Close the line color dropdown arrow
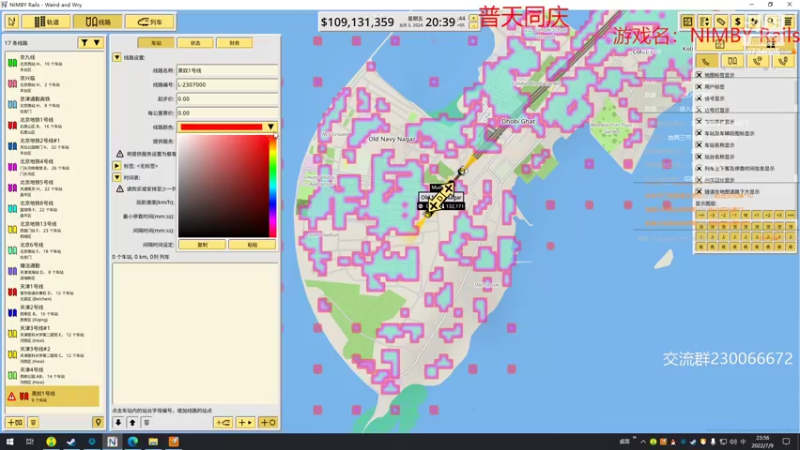The width and height of the screenshot is (800, 450). click(x=270, y=127)
